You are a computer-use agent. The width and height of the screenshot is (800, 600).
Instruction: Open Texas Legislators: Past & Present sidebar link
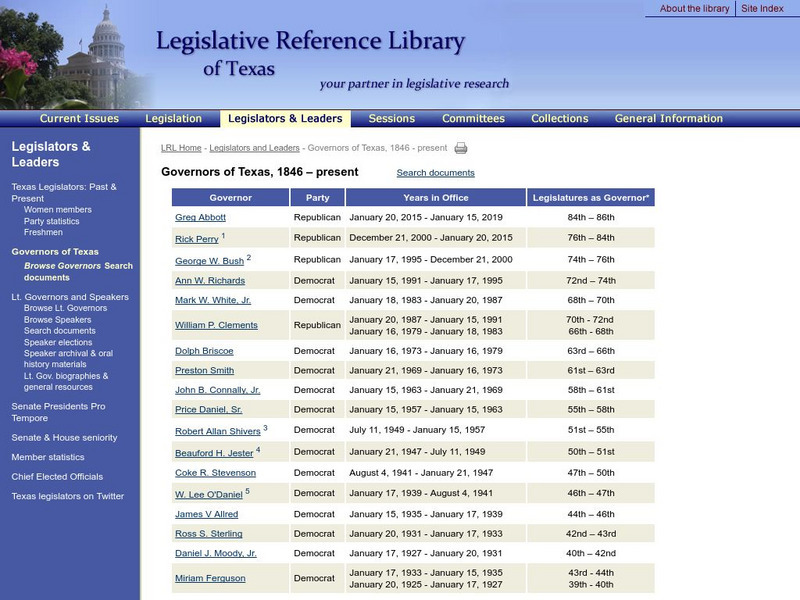pyautogui.click(x=64, y=192)
